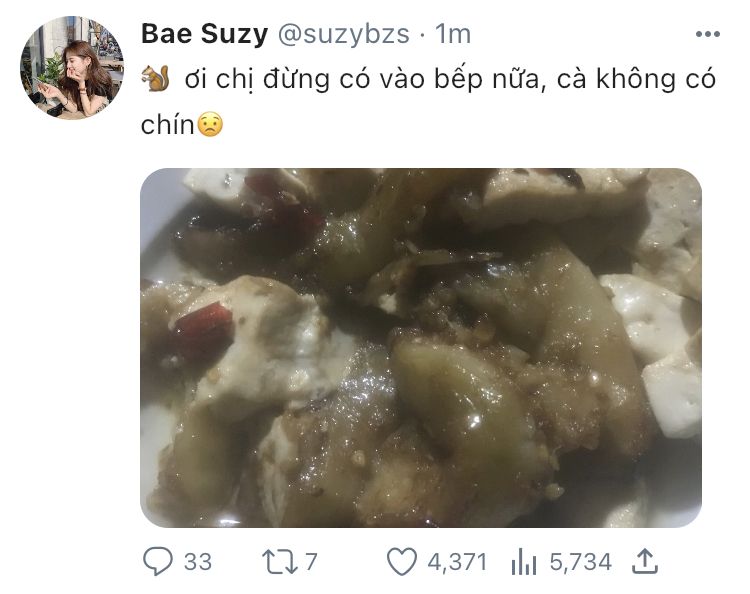Click the 33 replies count
The image size is (750, 594).
click(x=198, y=561)
